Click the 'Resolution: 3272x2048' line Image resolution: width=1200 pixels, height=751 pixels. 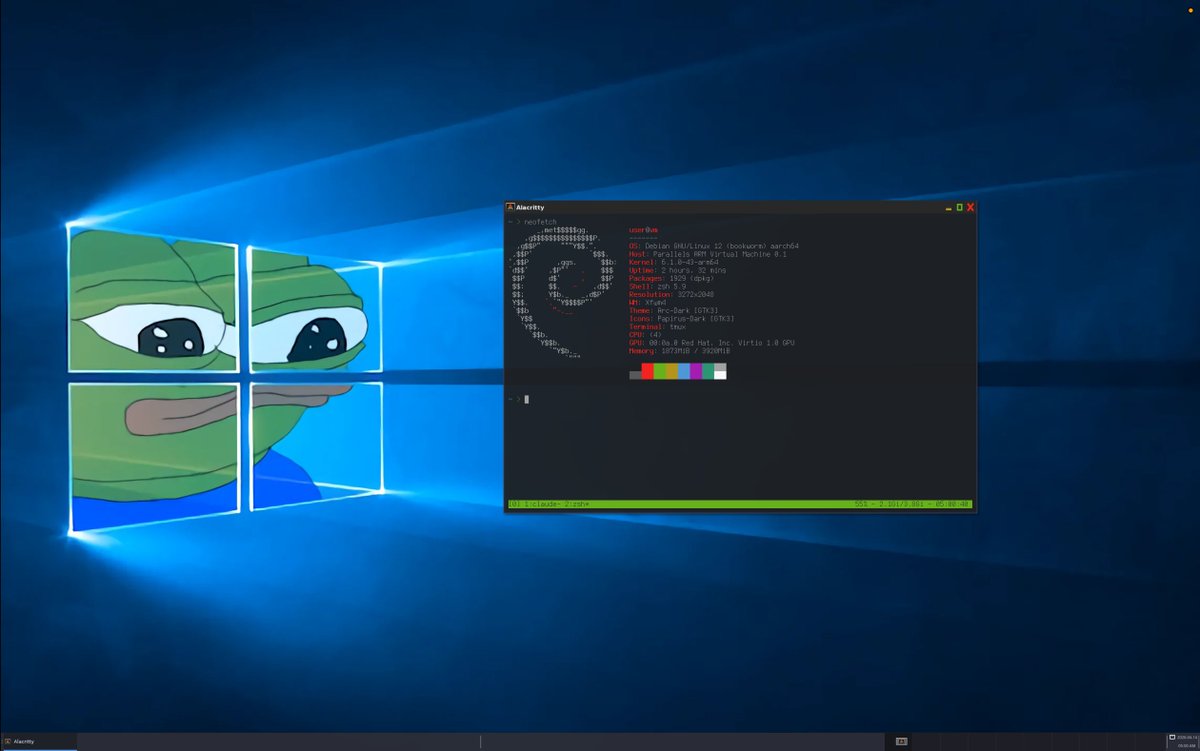(672, 294)
